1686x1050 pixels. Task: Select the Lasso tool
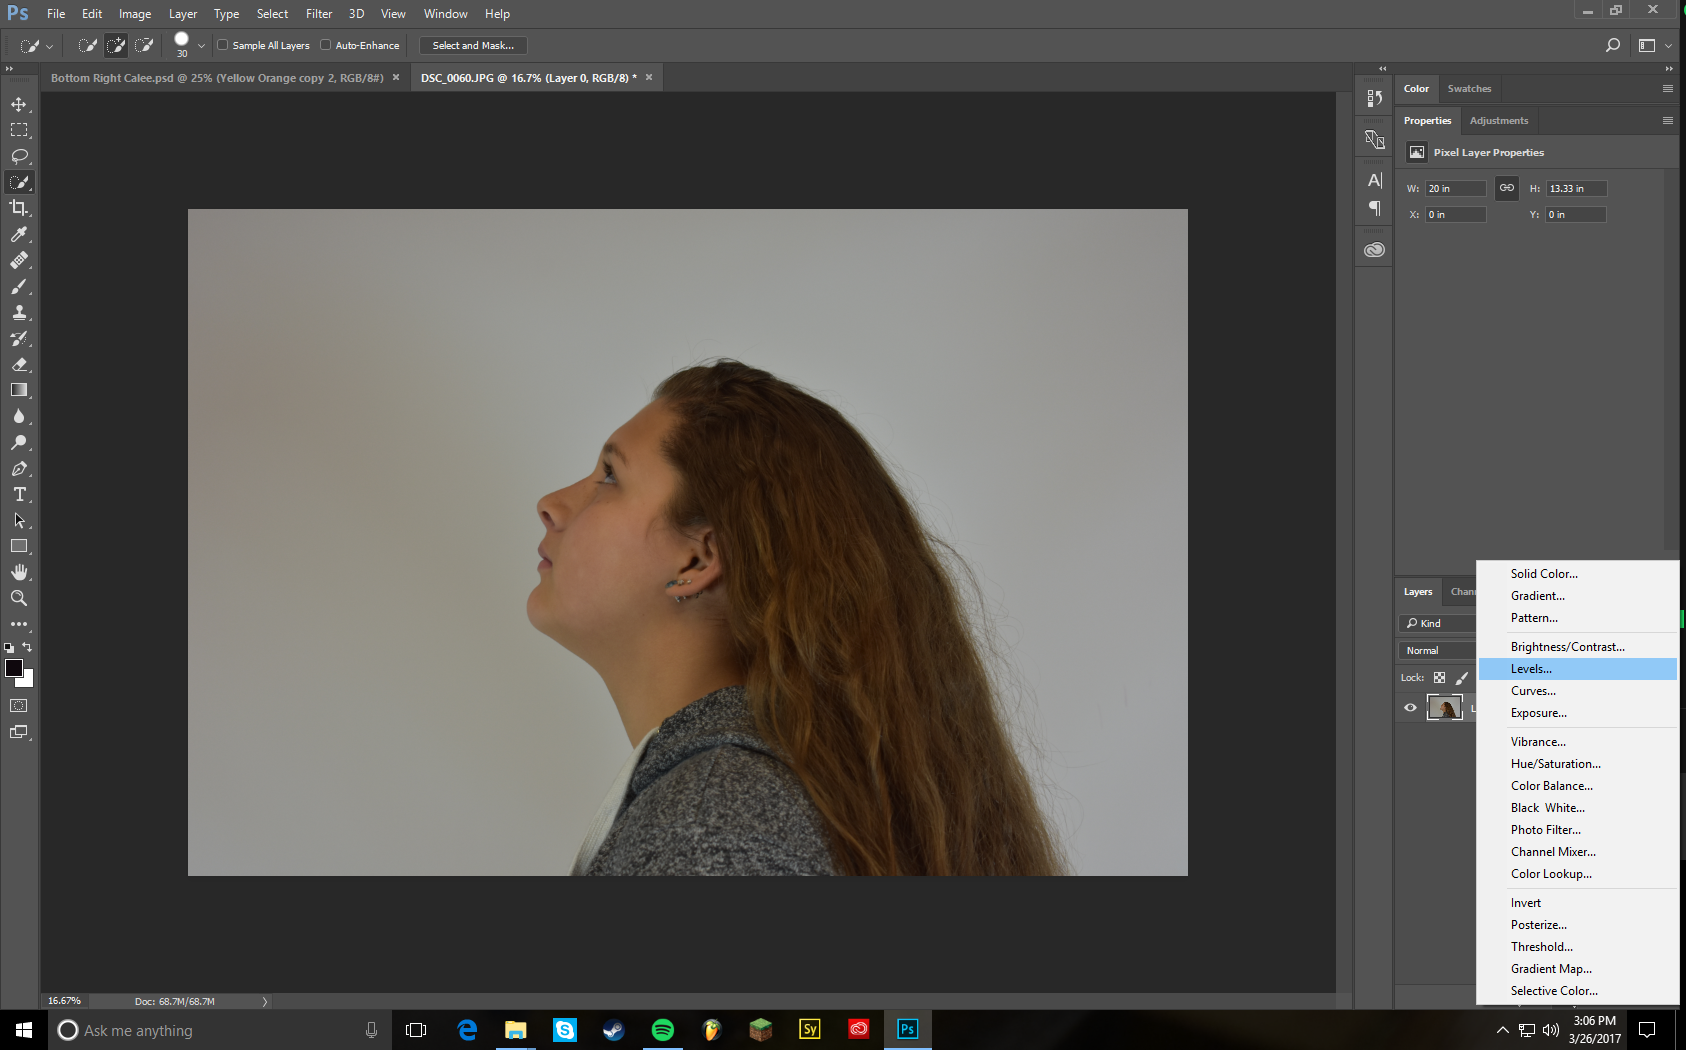(19, 156)
